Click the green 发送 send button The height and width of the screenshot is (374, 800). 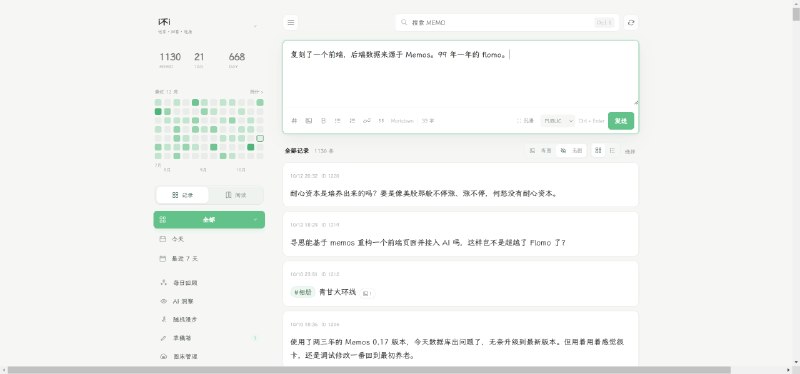point(621,121)
